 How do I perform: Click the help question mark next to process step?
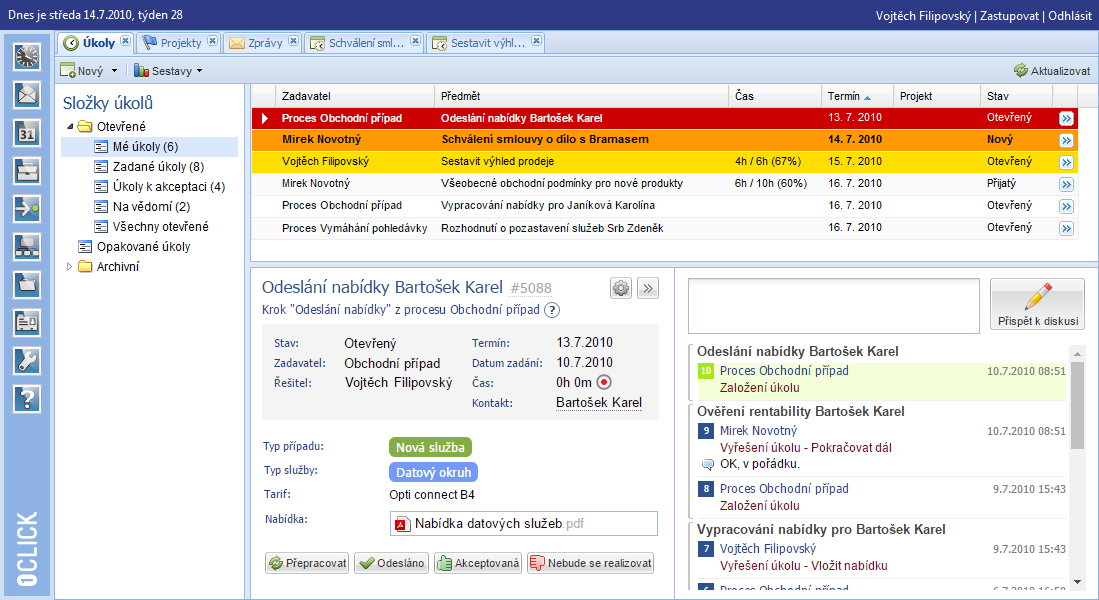point(552,310)
